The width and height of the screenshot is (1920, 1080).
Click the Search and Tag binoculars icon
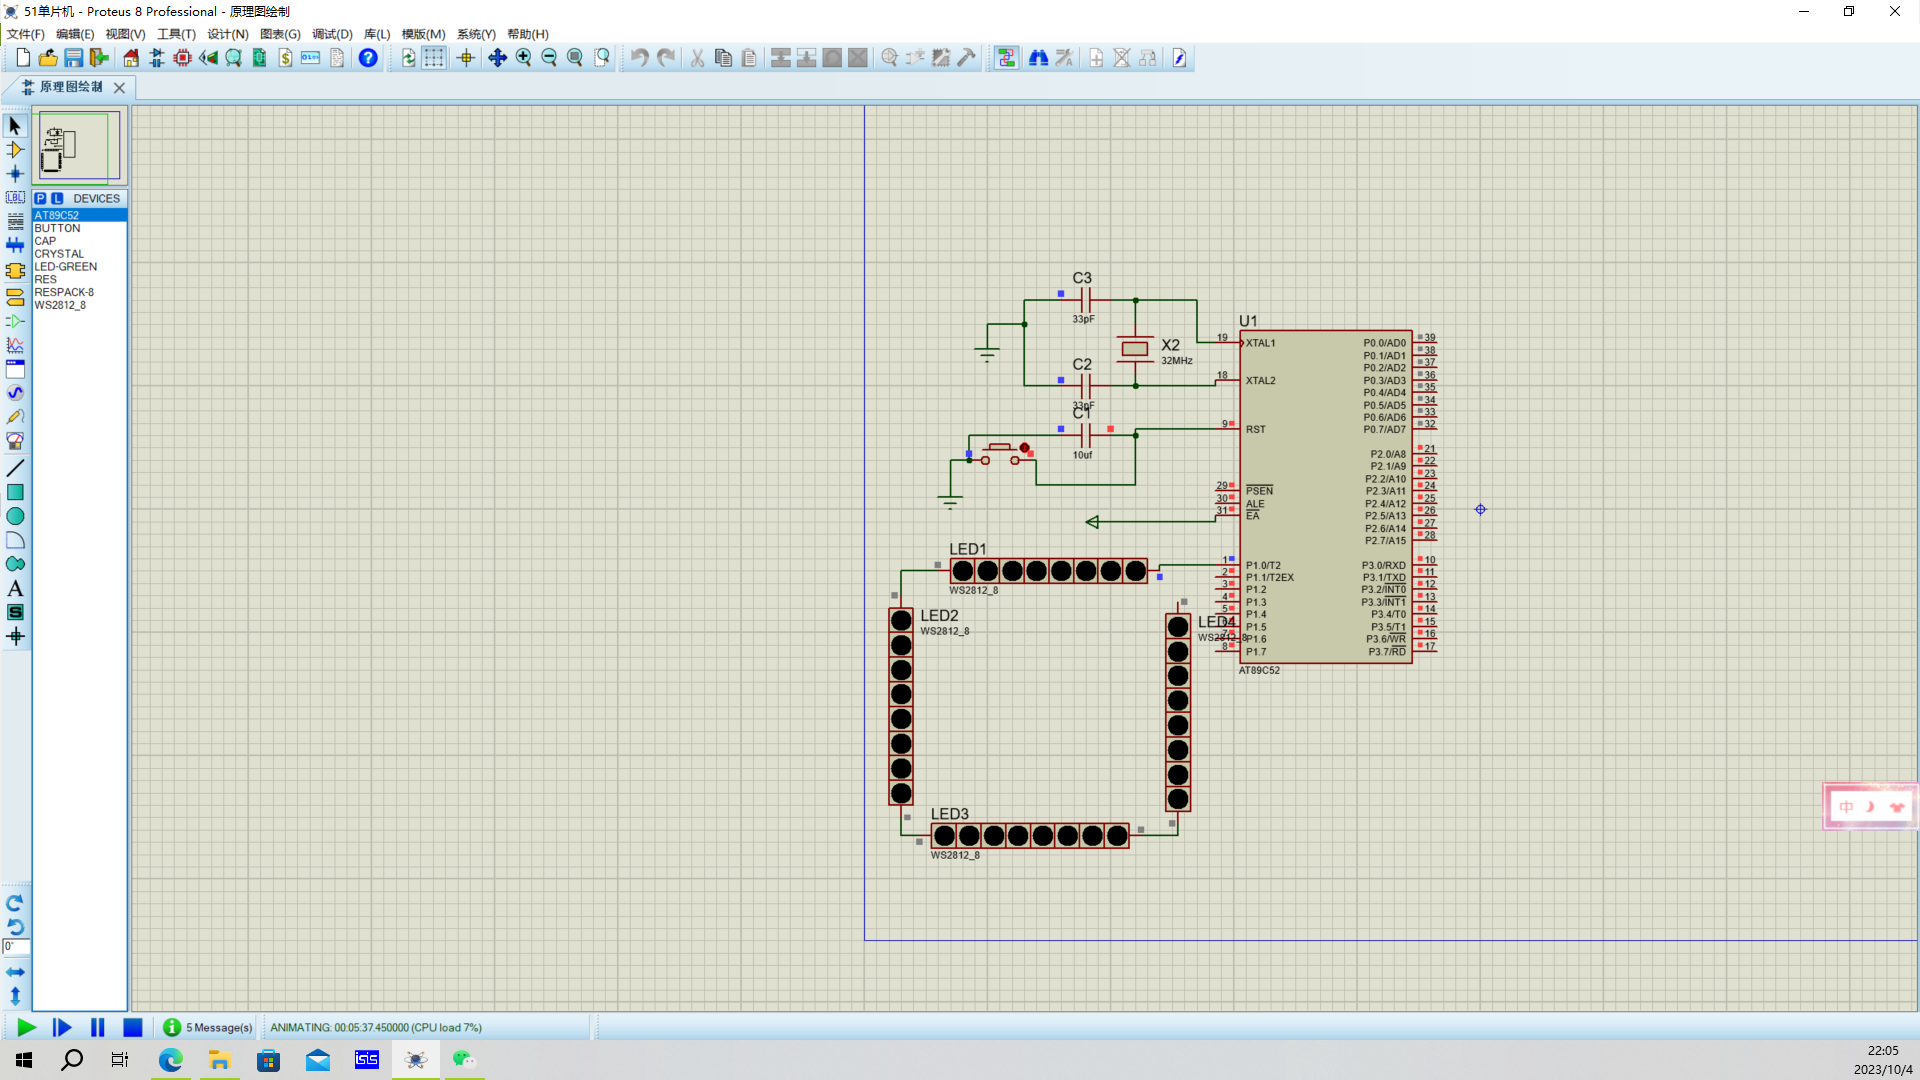point(1038,58)
